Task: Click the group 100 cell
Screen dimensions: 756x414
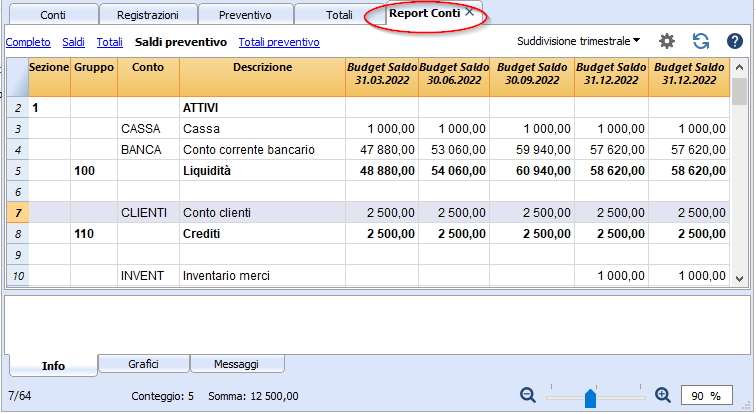Action: (x=94, y=171)
